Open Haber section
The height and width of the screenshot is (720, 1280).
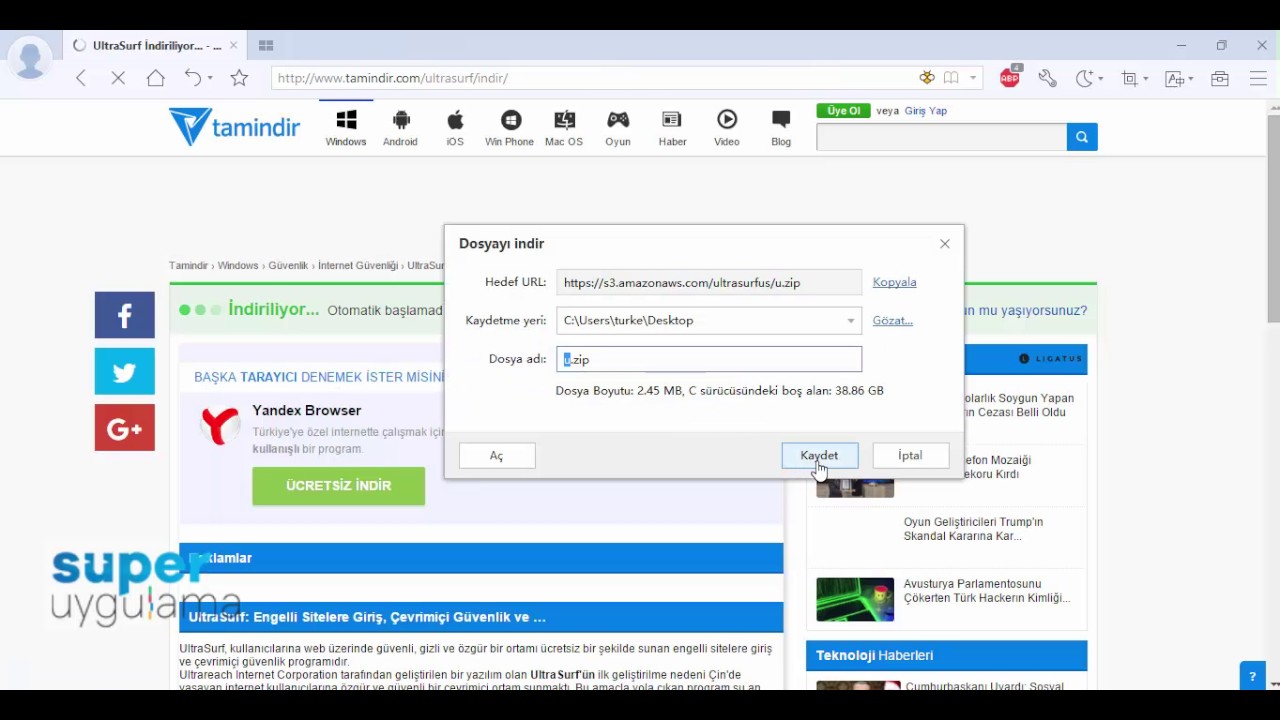[672, 128]
